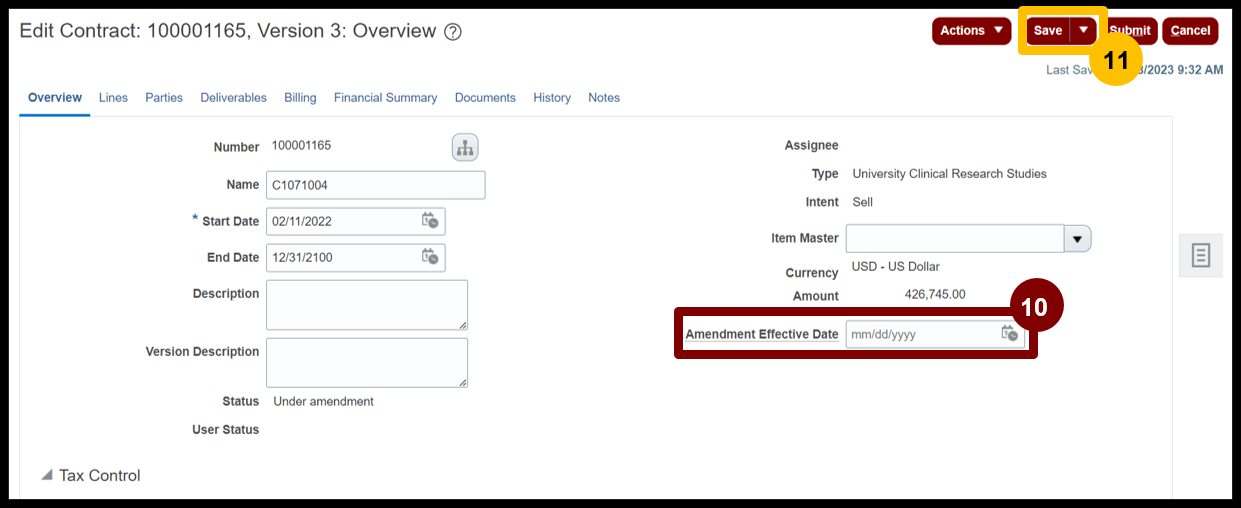Image resolution: width=1241 pixels, height=508 pixels.
Task: Click the help question mark icon
Action: [453, 32]
